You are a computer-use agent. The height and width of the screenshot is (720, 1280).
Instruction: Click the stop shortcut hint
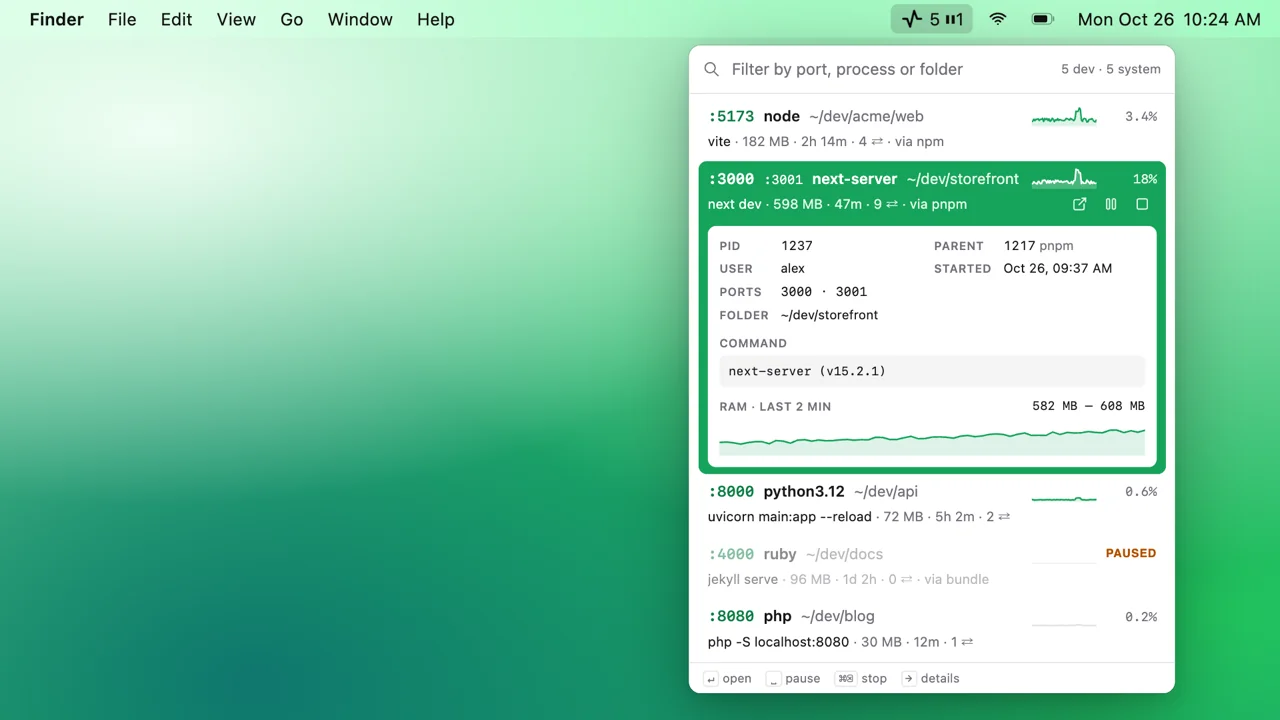(861, 678)
